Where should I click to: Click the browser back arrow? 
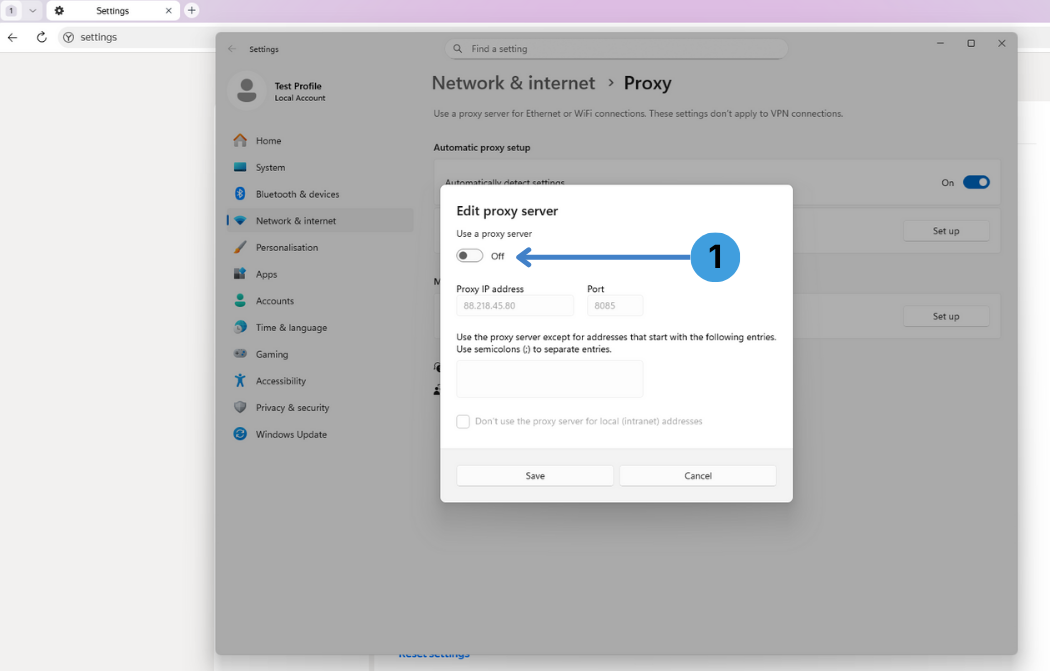click(x=12, y=38)
